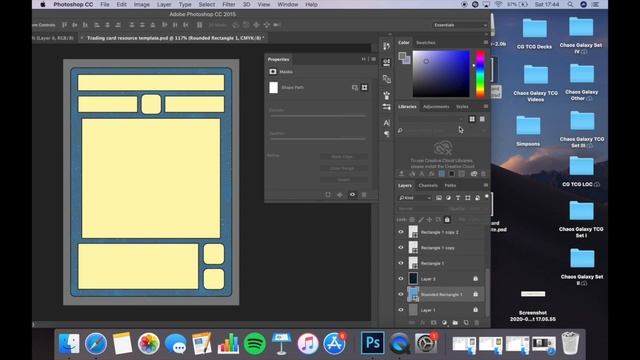Switch to the Paths tab
Screen dimensions: 640x360
coord(450,185)
